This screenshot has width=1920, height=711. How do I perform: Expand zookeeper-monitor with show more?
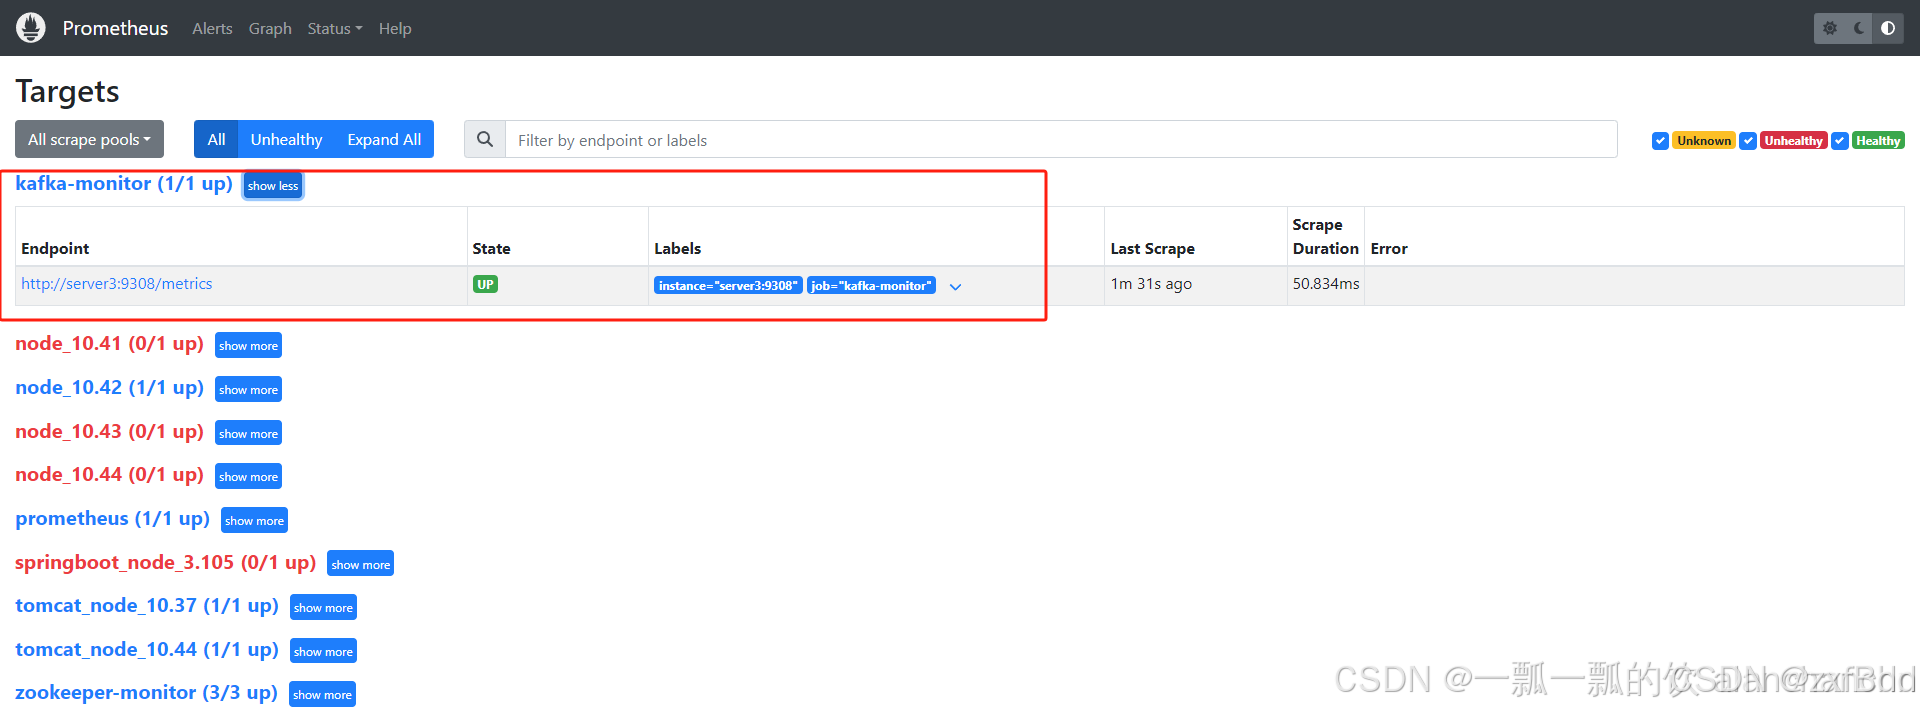pos(322,694)
